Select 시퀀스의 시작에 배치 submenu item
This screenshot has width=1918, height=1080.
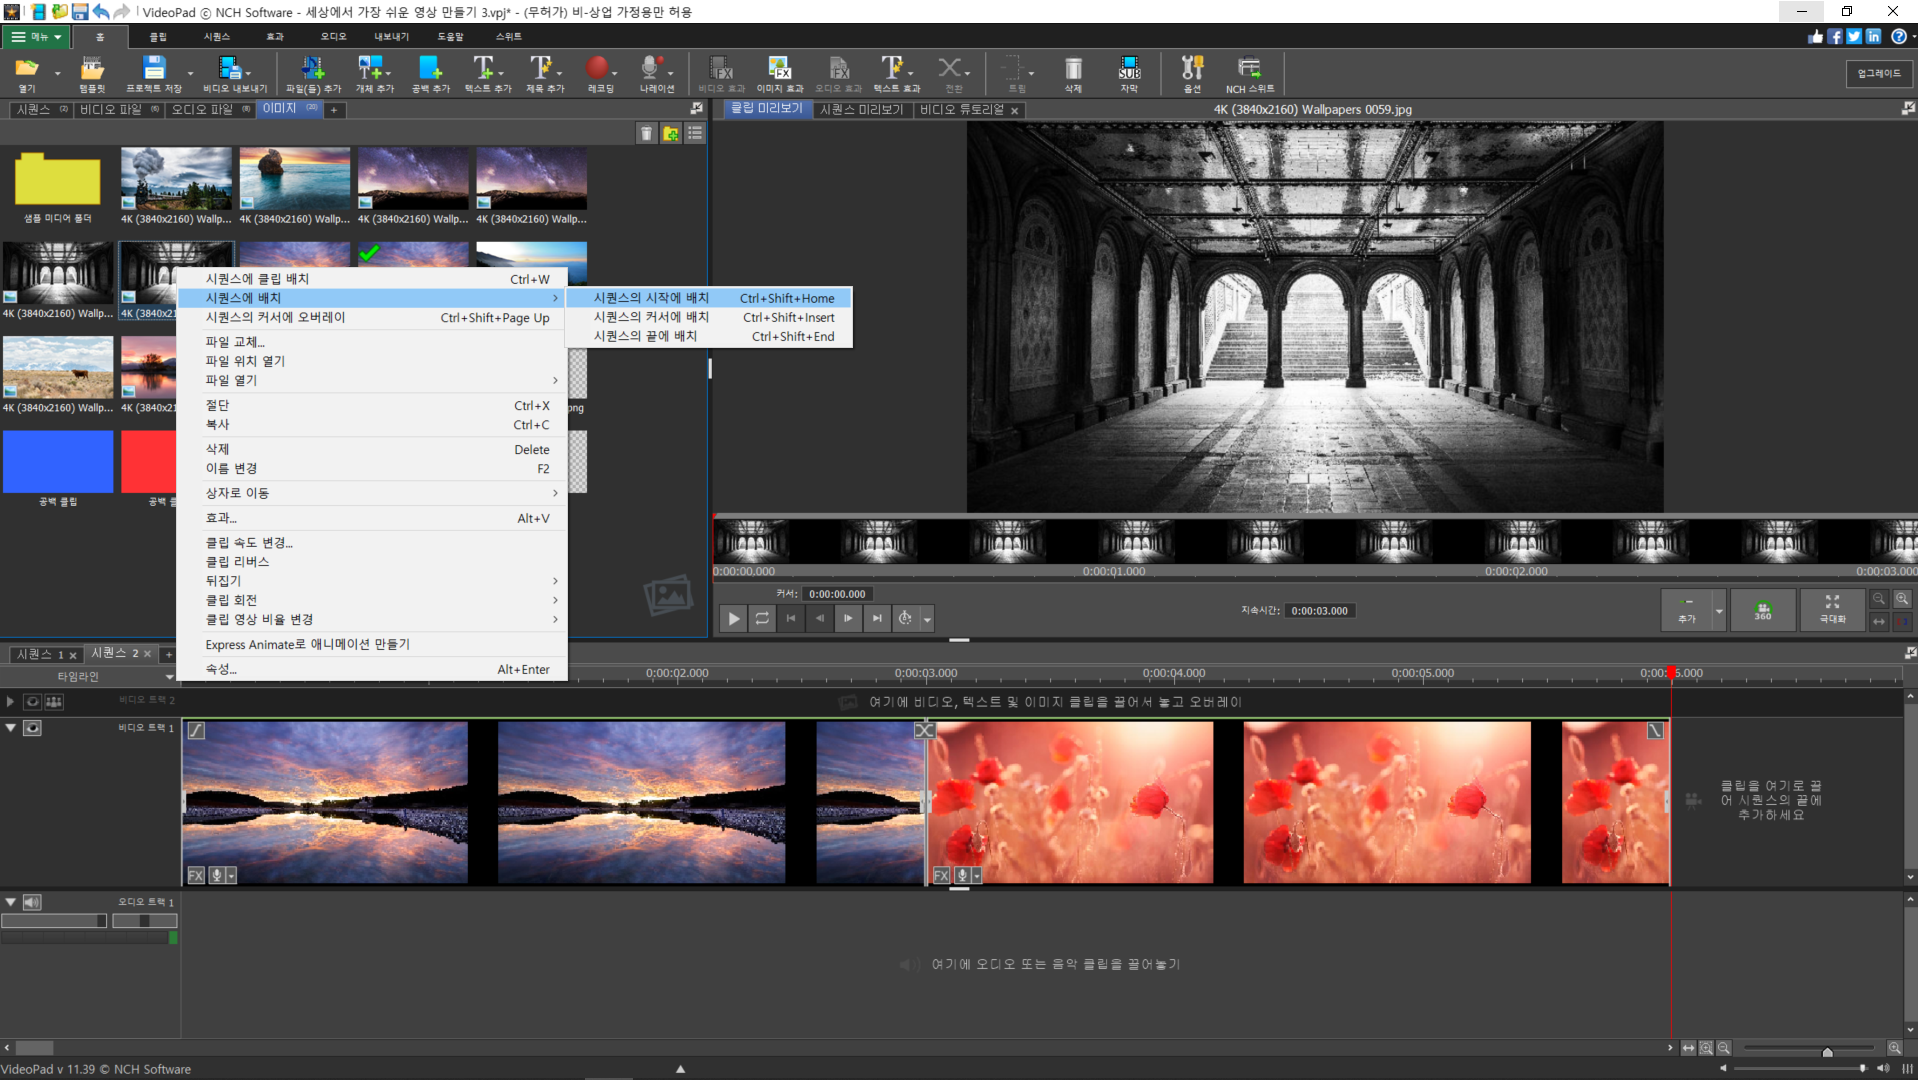click(709, 298)
